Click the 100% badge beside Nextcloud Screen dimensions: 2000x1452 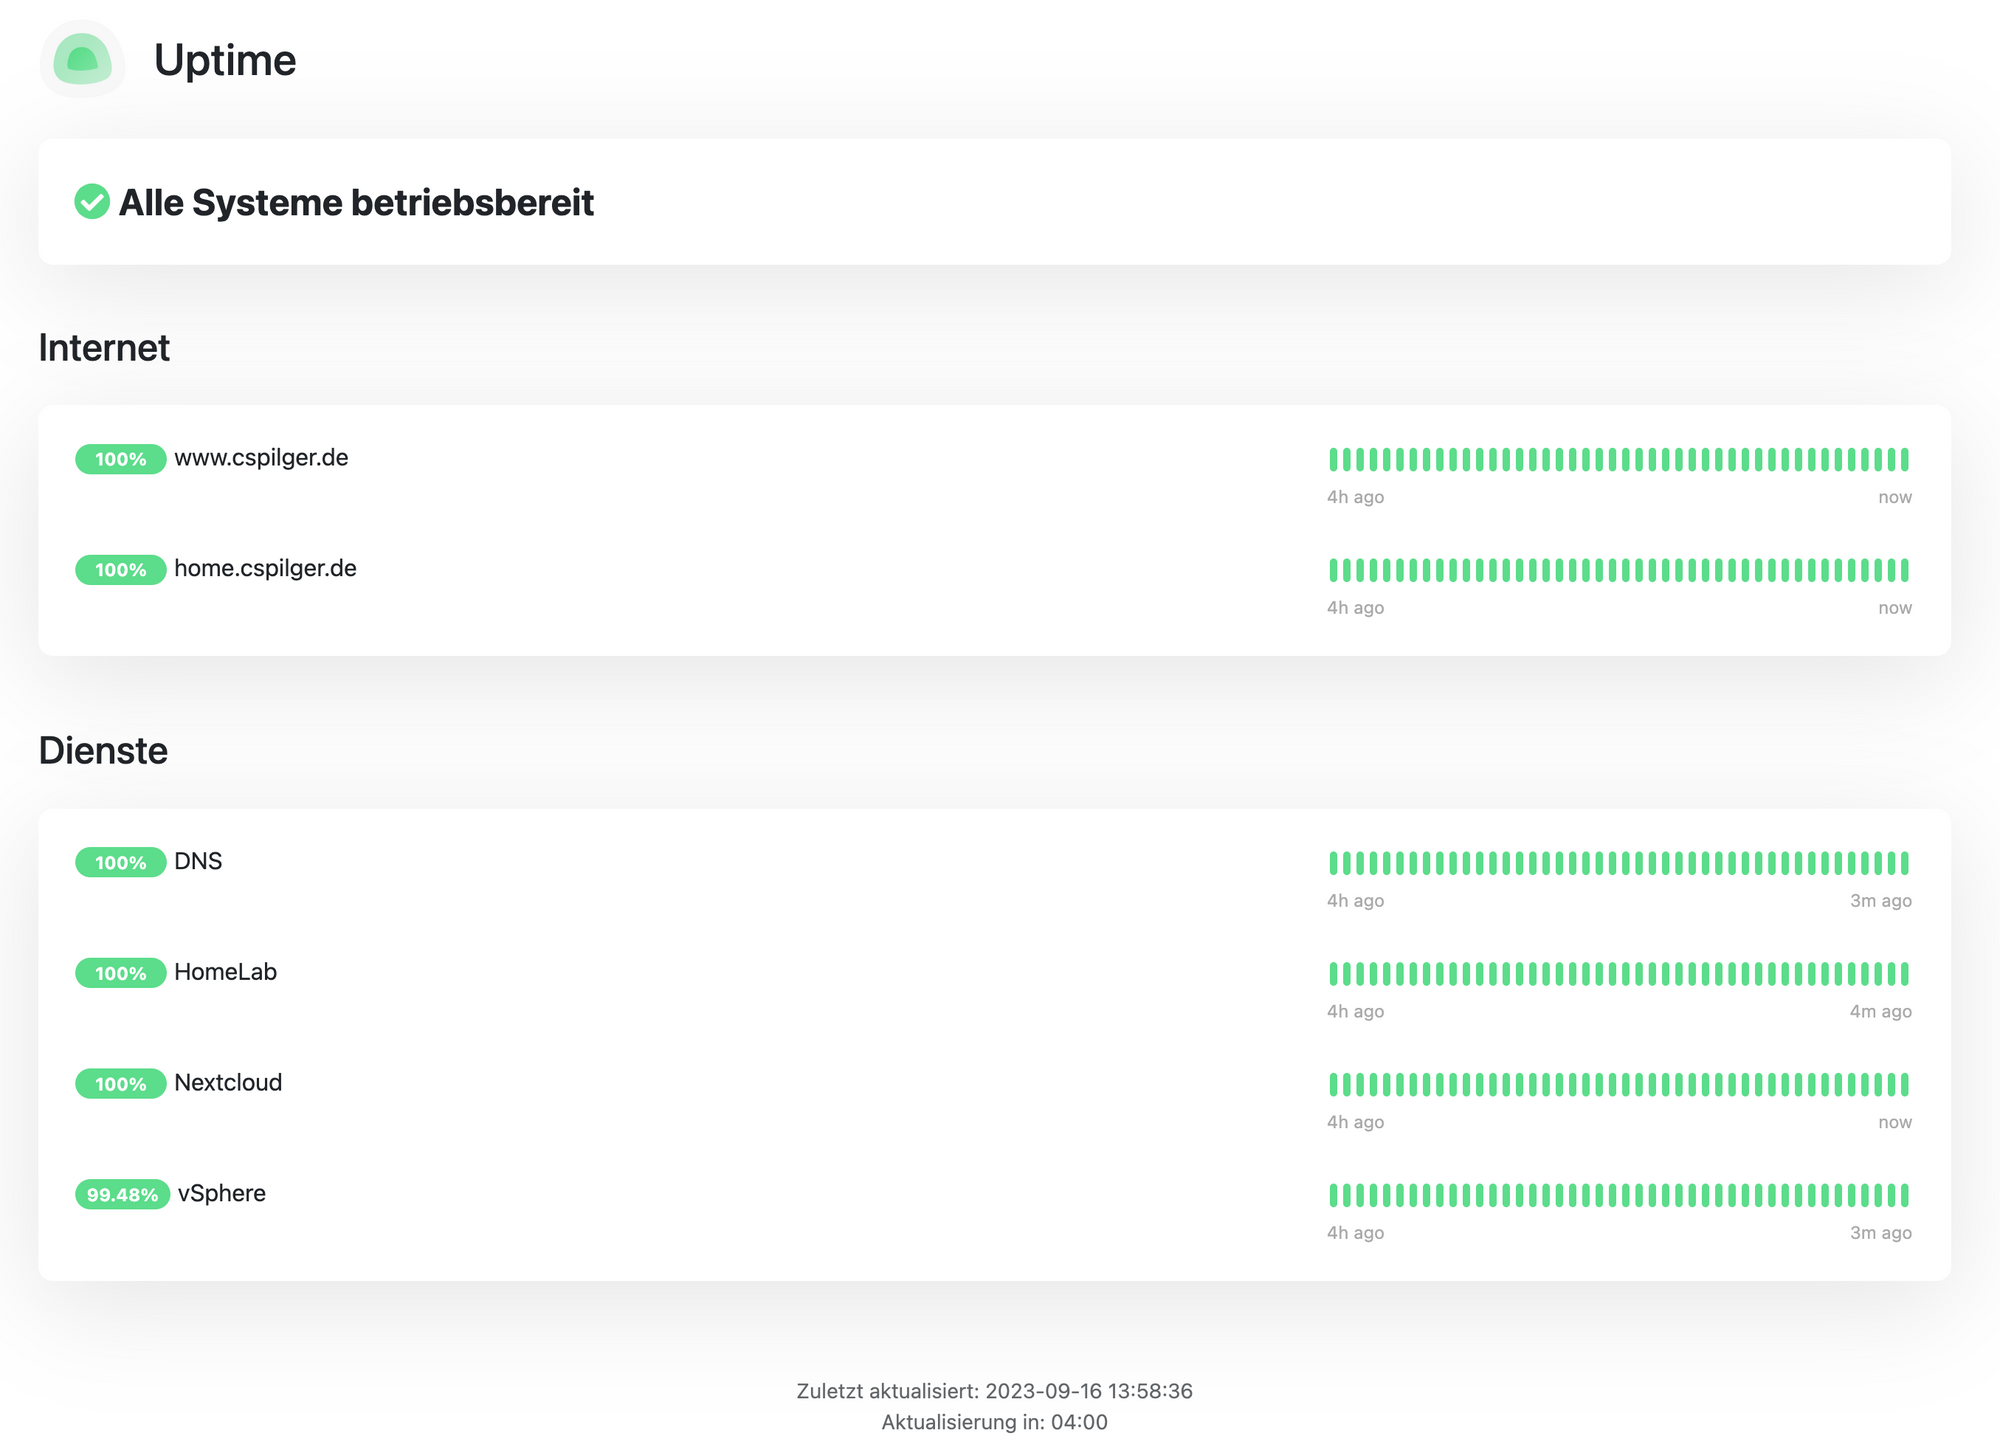coord(120,1084)
